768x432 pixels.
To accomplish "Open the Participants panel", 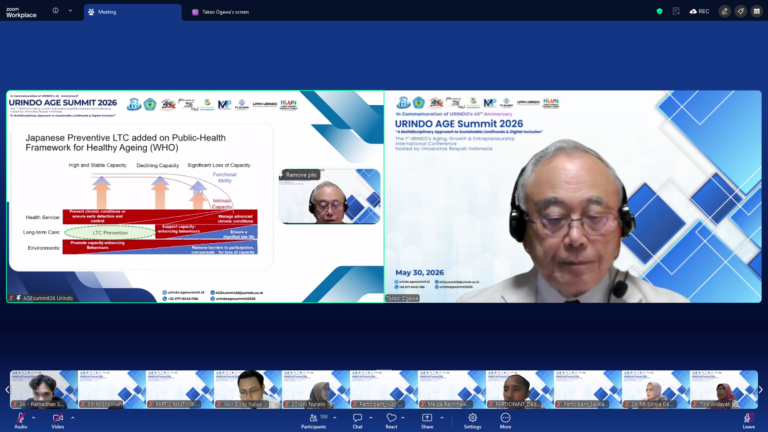I will (313, 420).
